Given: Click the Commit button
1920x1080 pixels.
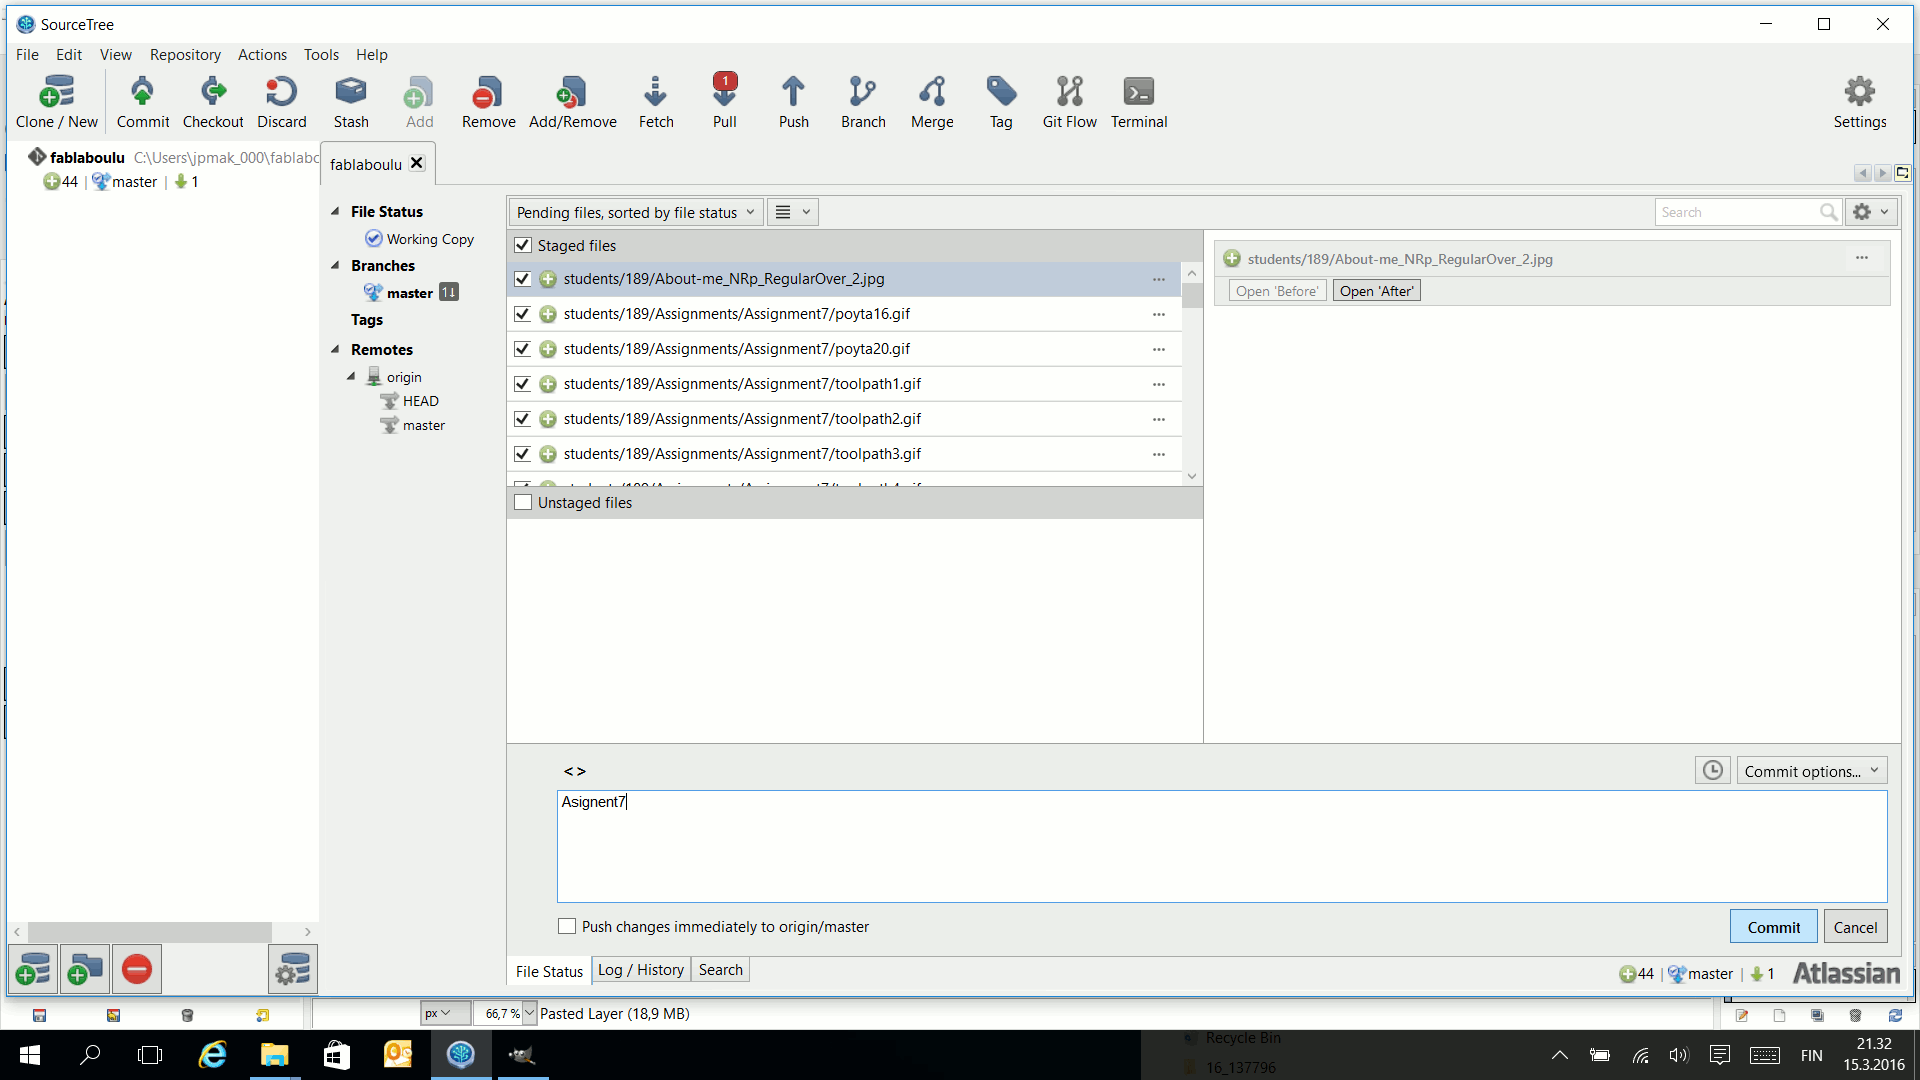Looking at the screenshot, I should pyautogui.click(x=1773, y=927).
